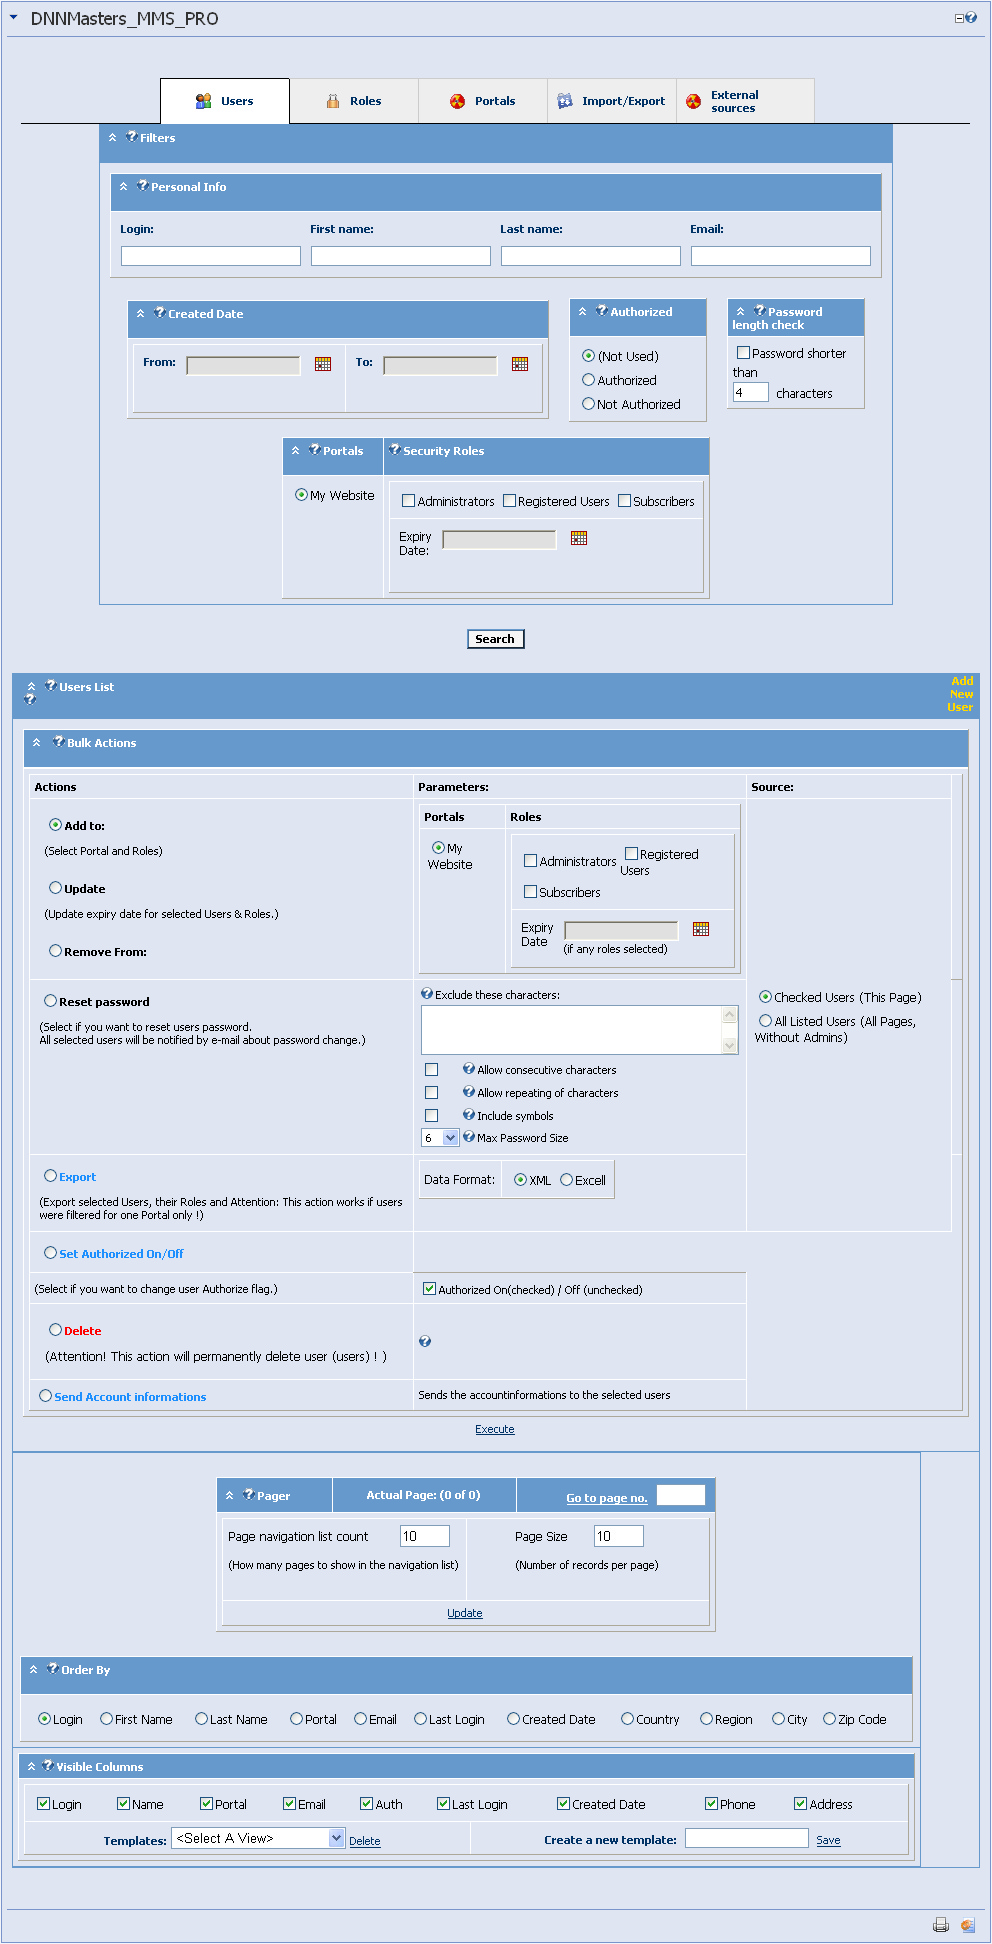Collapse the Authorized panel
The image size is (992, 1944).
(x=583, y=312)
